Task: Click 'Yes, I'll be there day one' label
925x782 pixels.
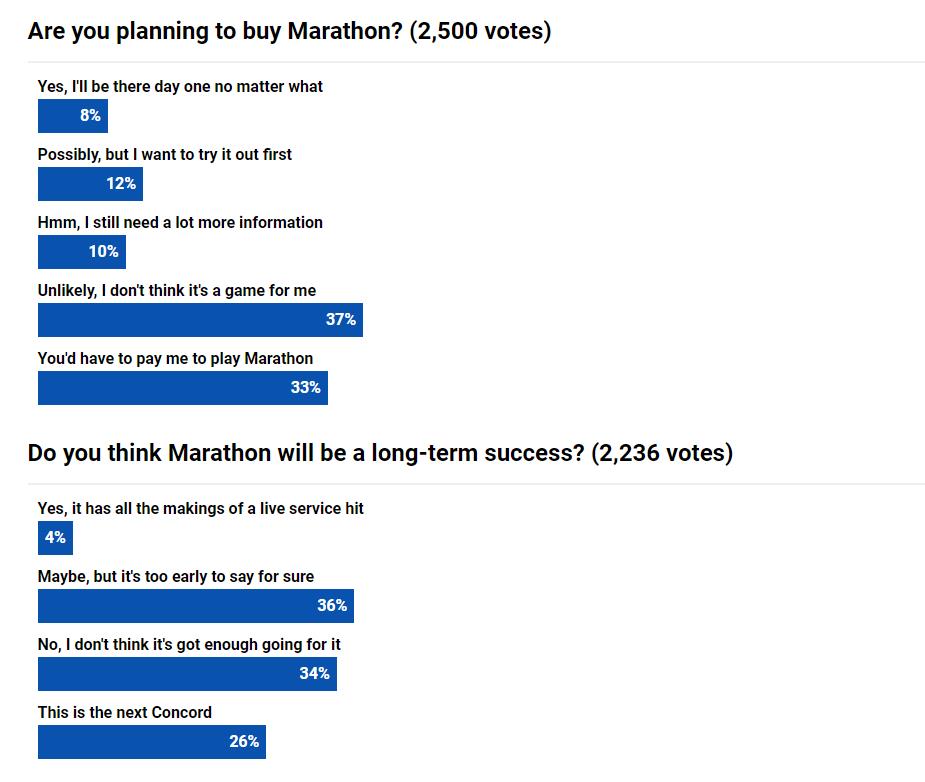Action: click(x=180, y=87)
